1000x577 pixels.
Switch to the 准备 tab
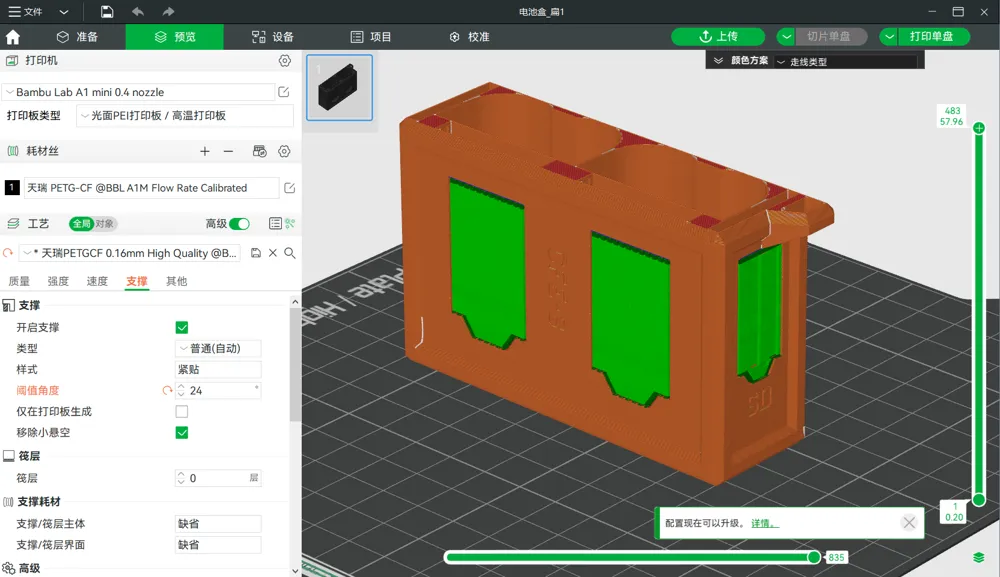coord(77,37)
